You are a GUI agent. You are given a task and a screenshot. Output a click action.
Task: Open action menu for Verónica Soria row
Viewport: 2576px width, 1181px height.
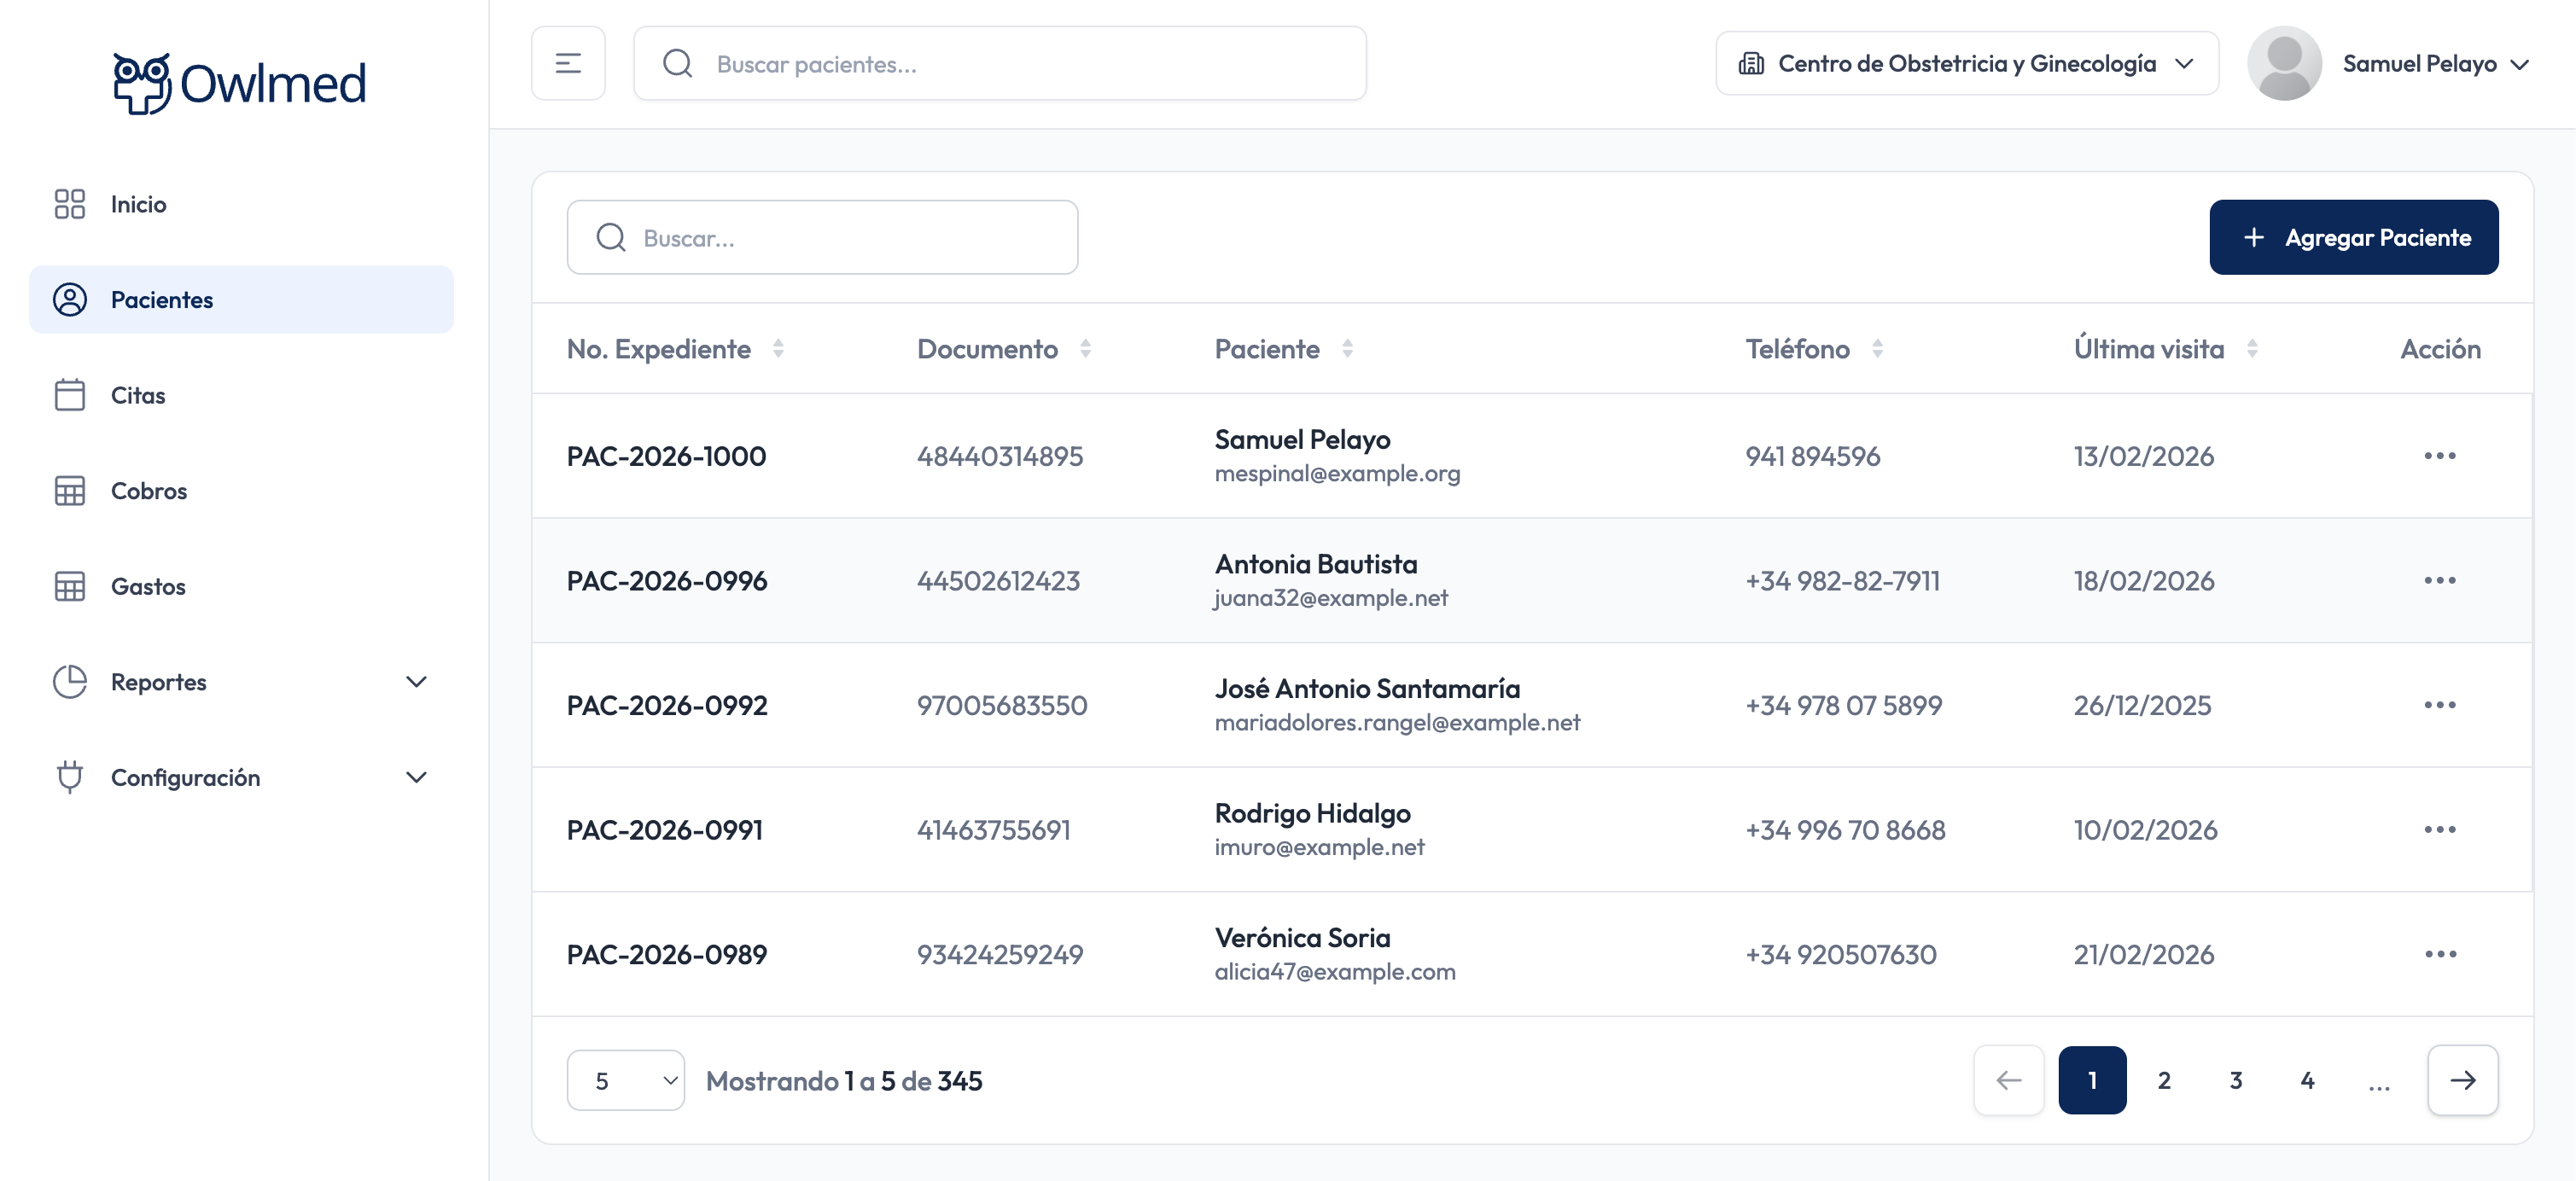(2439, 954)
